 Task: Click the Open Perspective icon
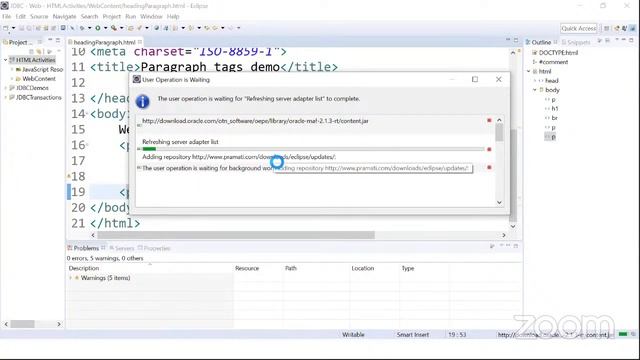coord(607,28)
